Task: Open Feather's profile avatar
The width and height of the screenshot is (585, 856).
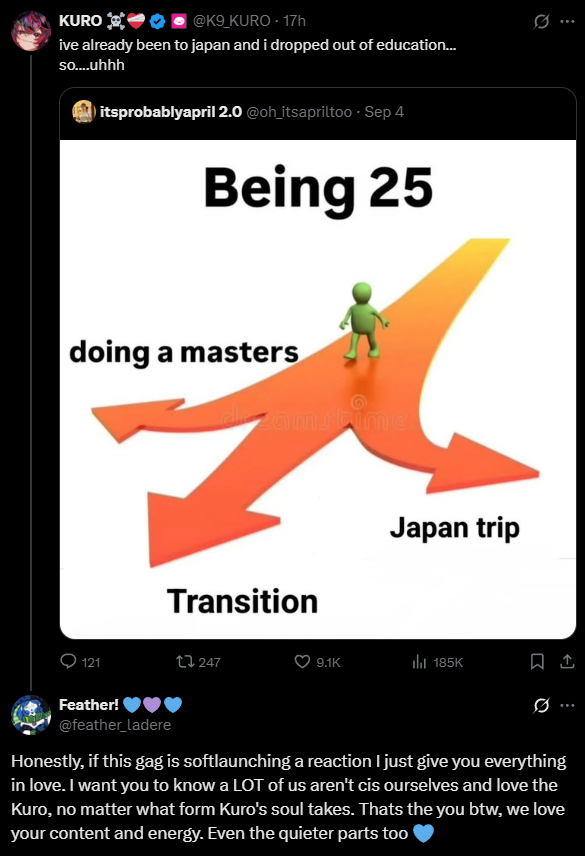Action: click(x=31, y=715)
